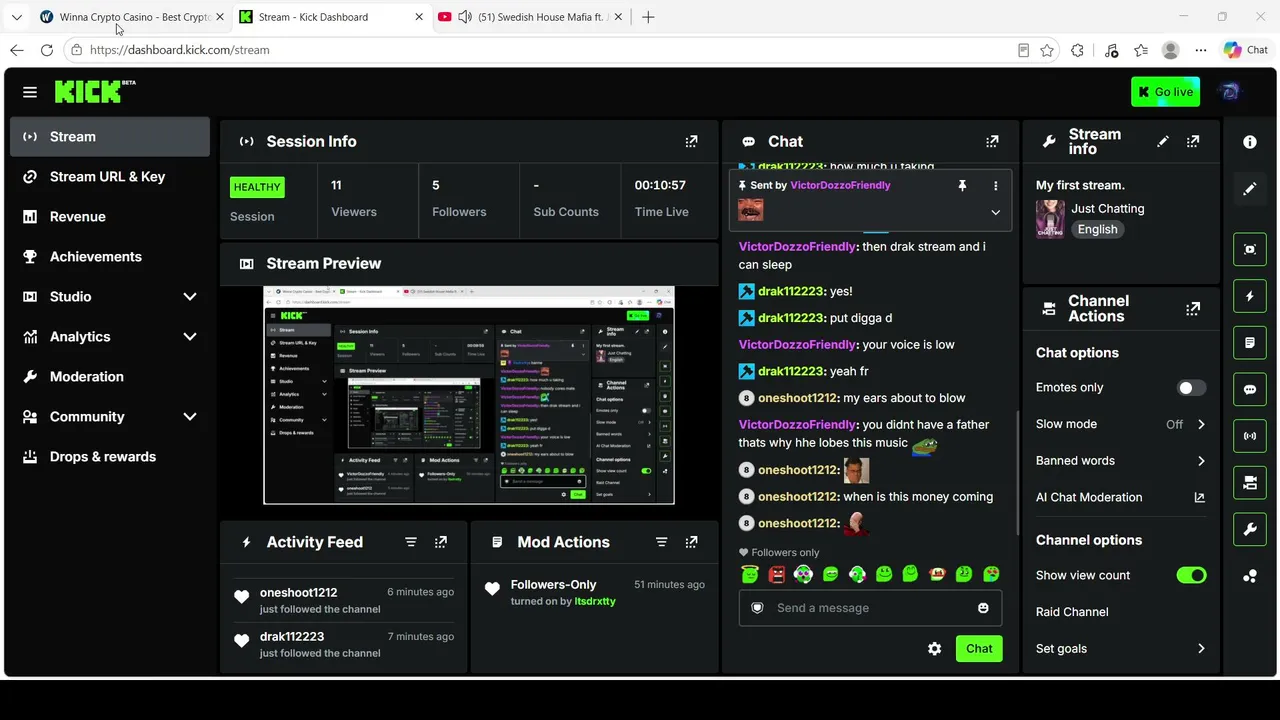Viewport: 1280px width, 720px height.
Task: Go to Revenue in the sidebar
Action: [110, 217]
